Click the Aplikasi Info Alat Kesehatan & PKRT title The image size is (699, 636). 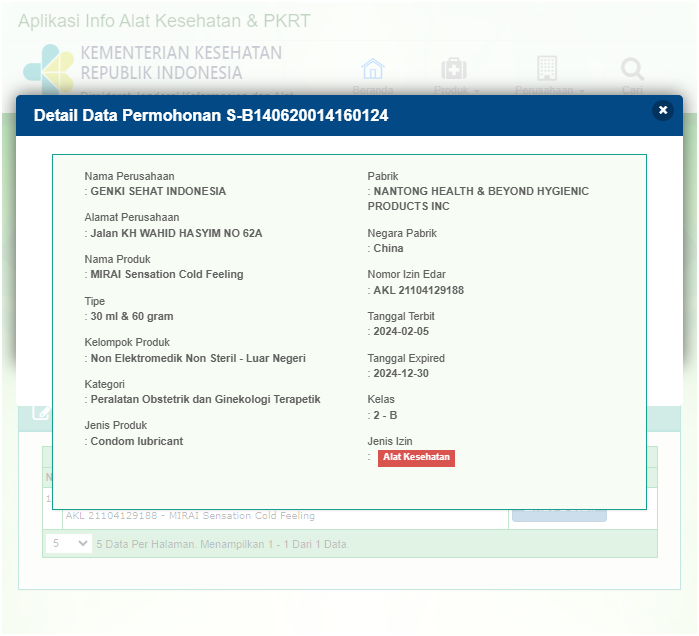(x=165, y=21)
